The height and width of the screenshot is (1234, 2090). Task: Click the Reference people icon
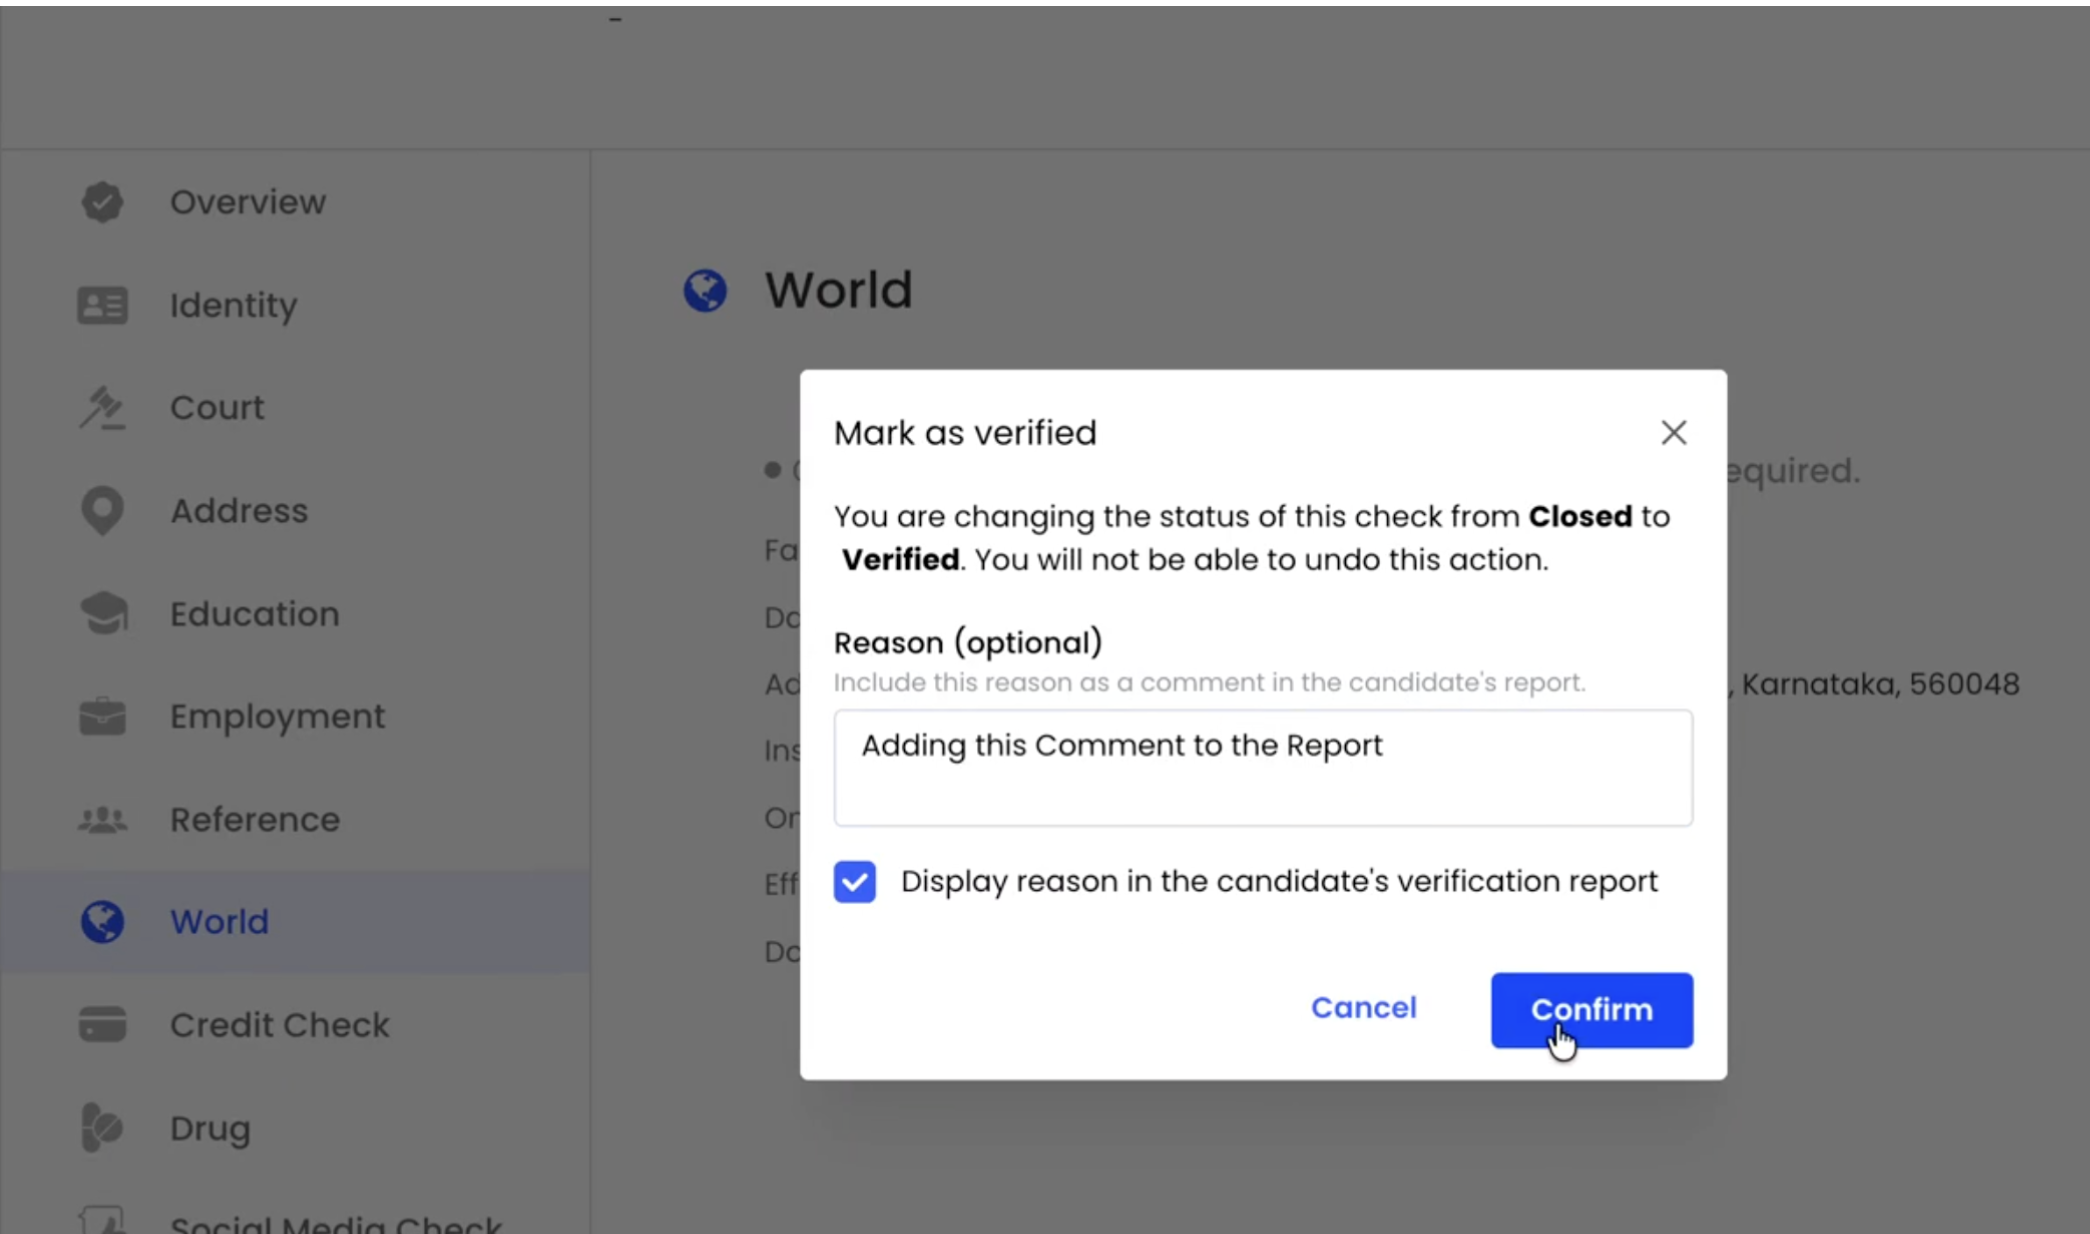tap(102, 820)
